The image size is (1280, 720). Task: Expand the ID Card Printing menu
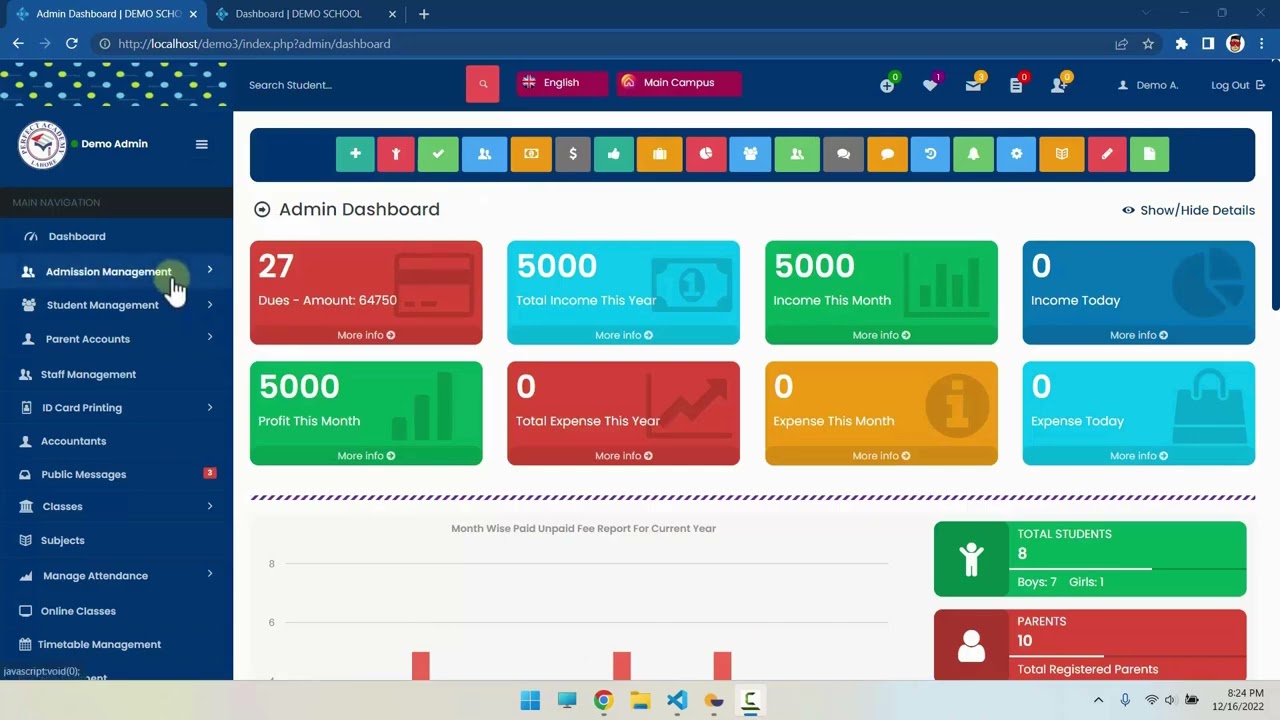coord(117,408)
